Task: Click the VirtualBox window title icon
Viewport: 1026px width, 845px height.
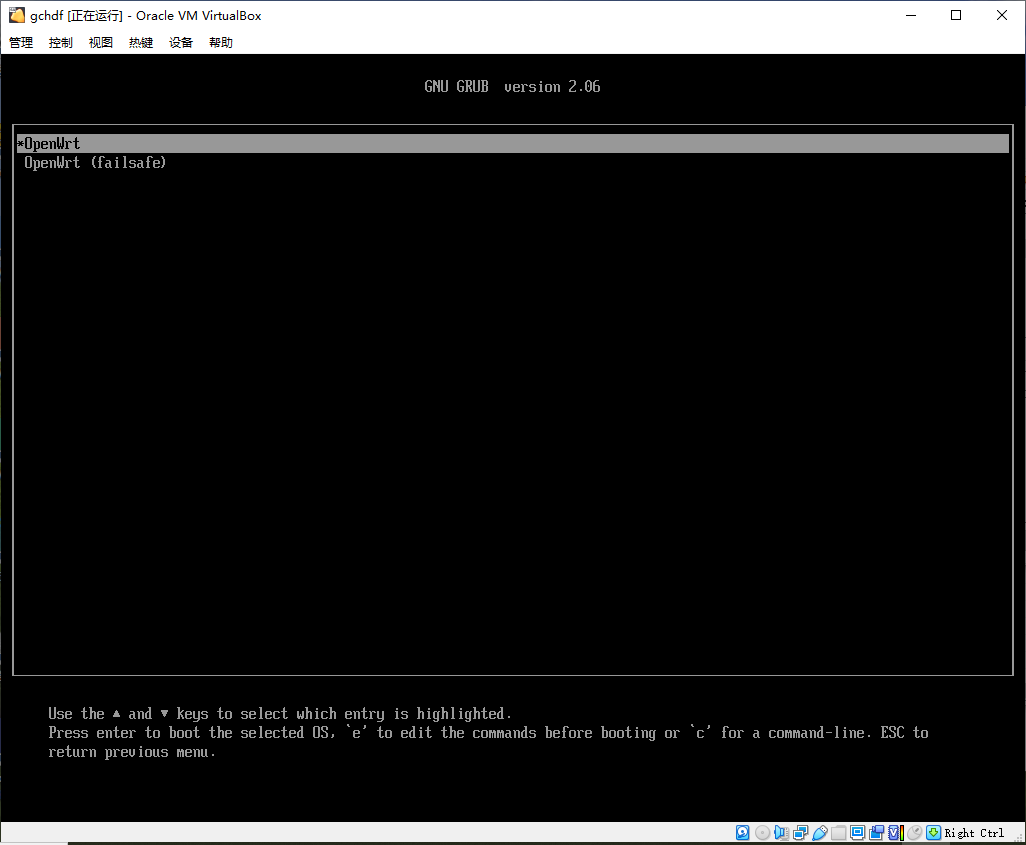Action: coord(16,15)
